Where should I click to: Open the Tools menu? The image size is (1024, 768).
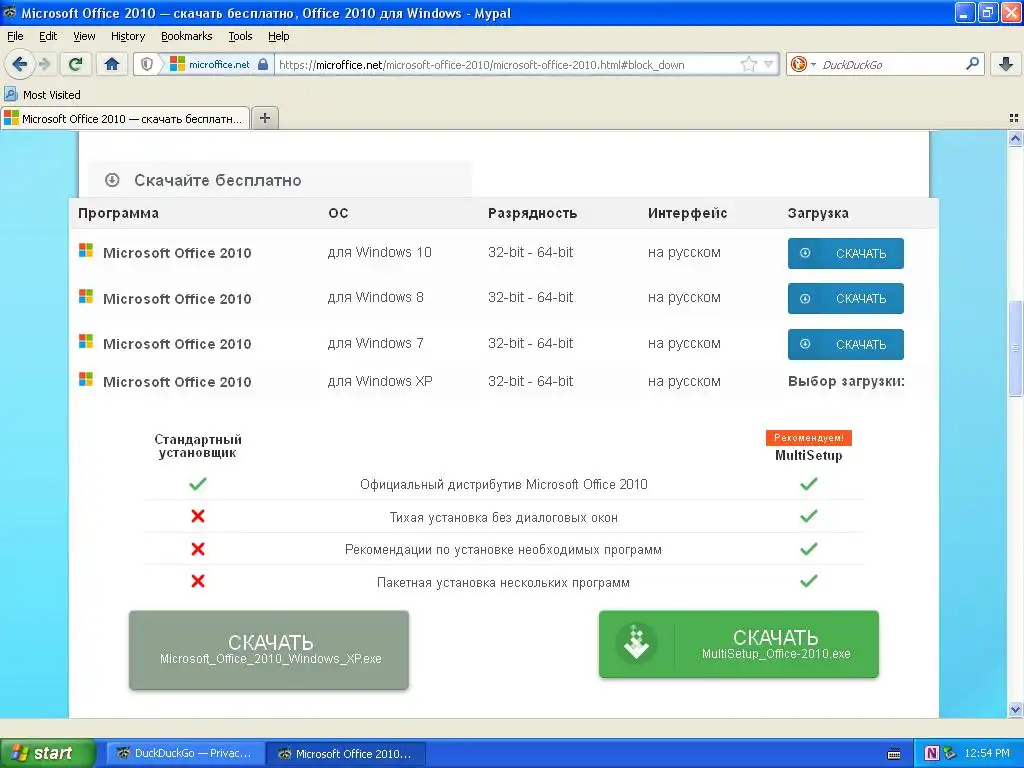[x=240, y=36]
